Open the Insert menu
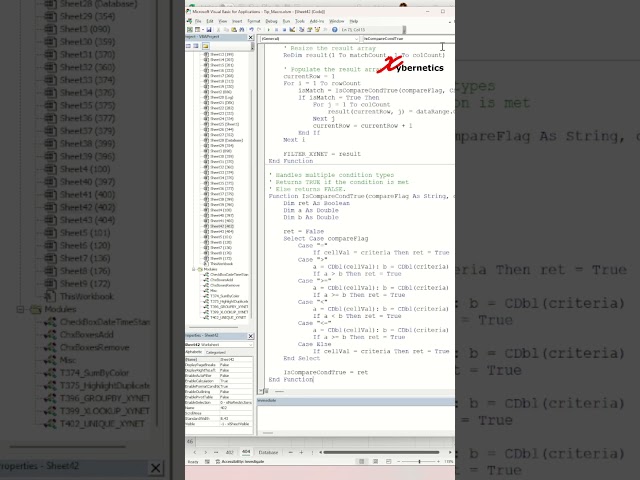Image resolution: width=640 pixels, height=480 pixels. 236,20
